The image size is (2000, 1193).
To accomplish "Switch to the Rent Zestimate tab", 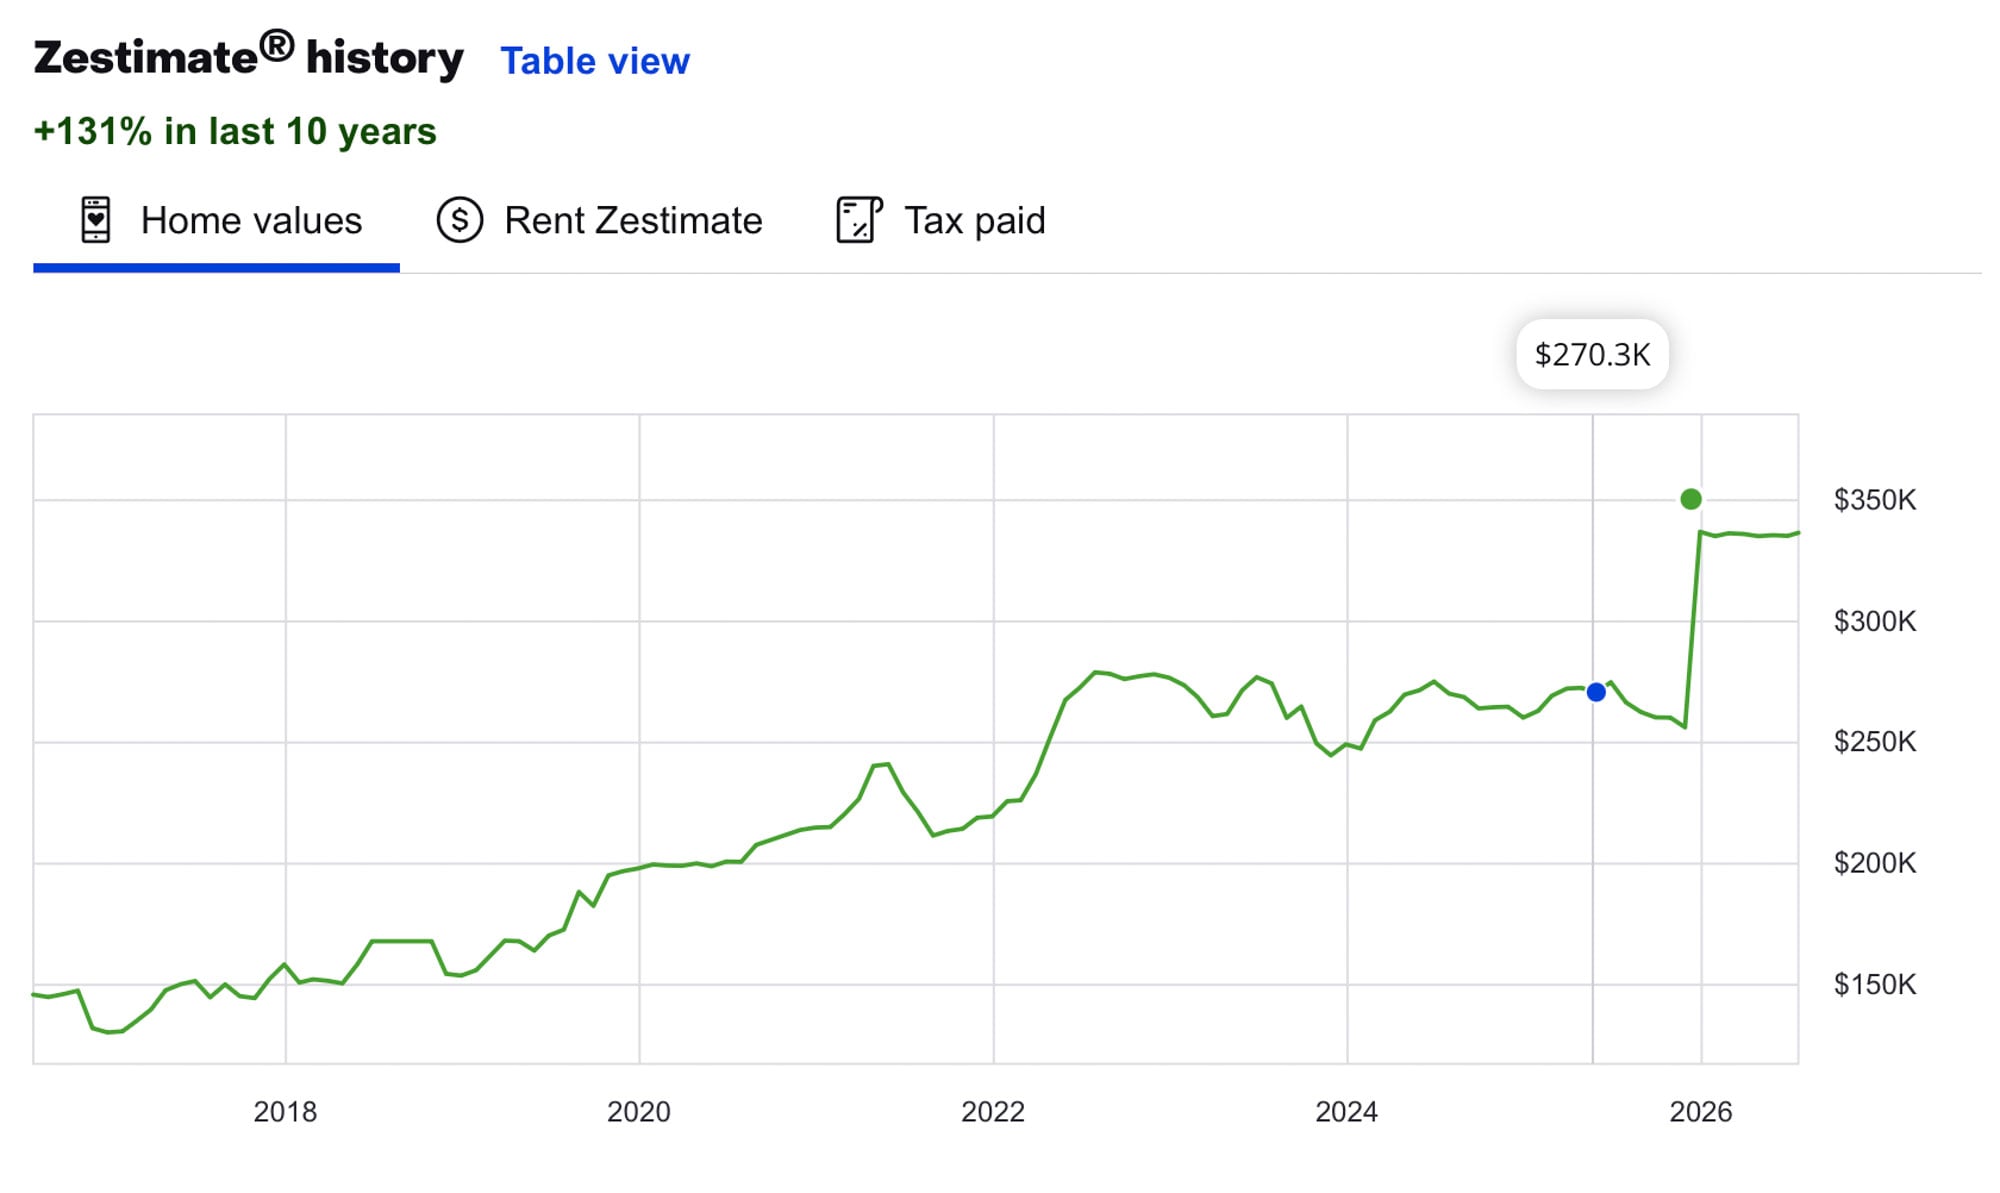I will tap(600, 222).
